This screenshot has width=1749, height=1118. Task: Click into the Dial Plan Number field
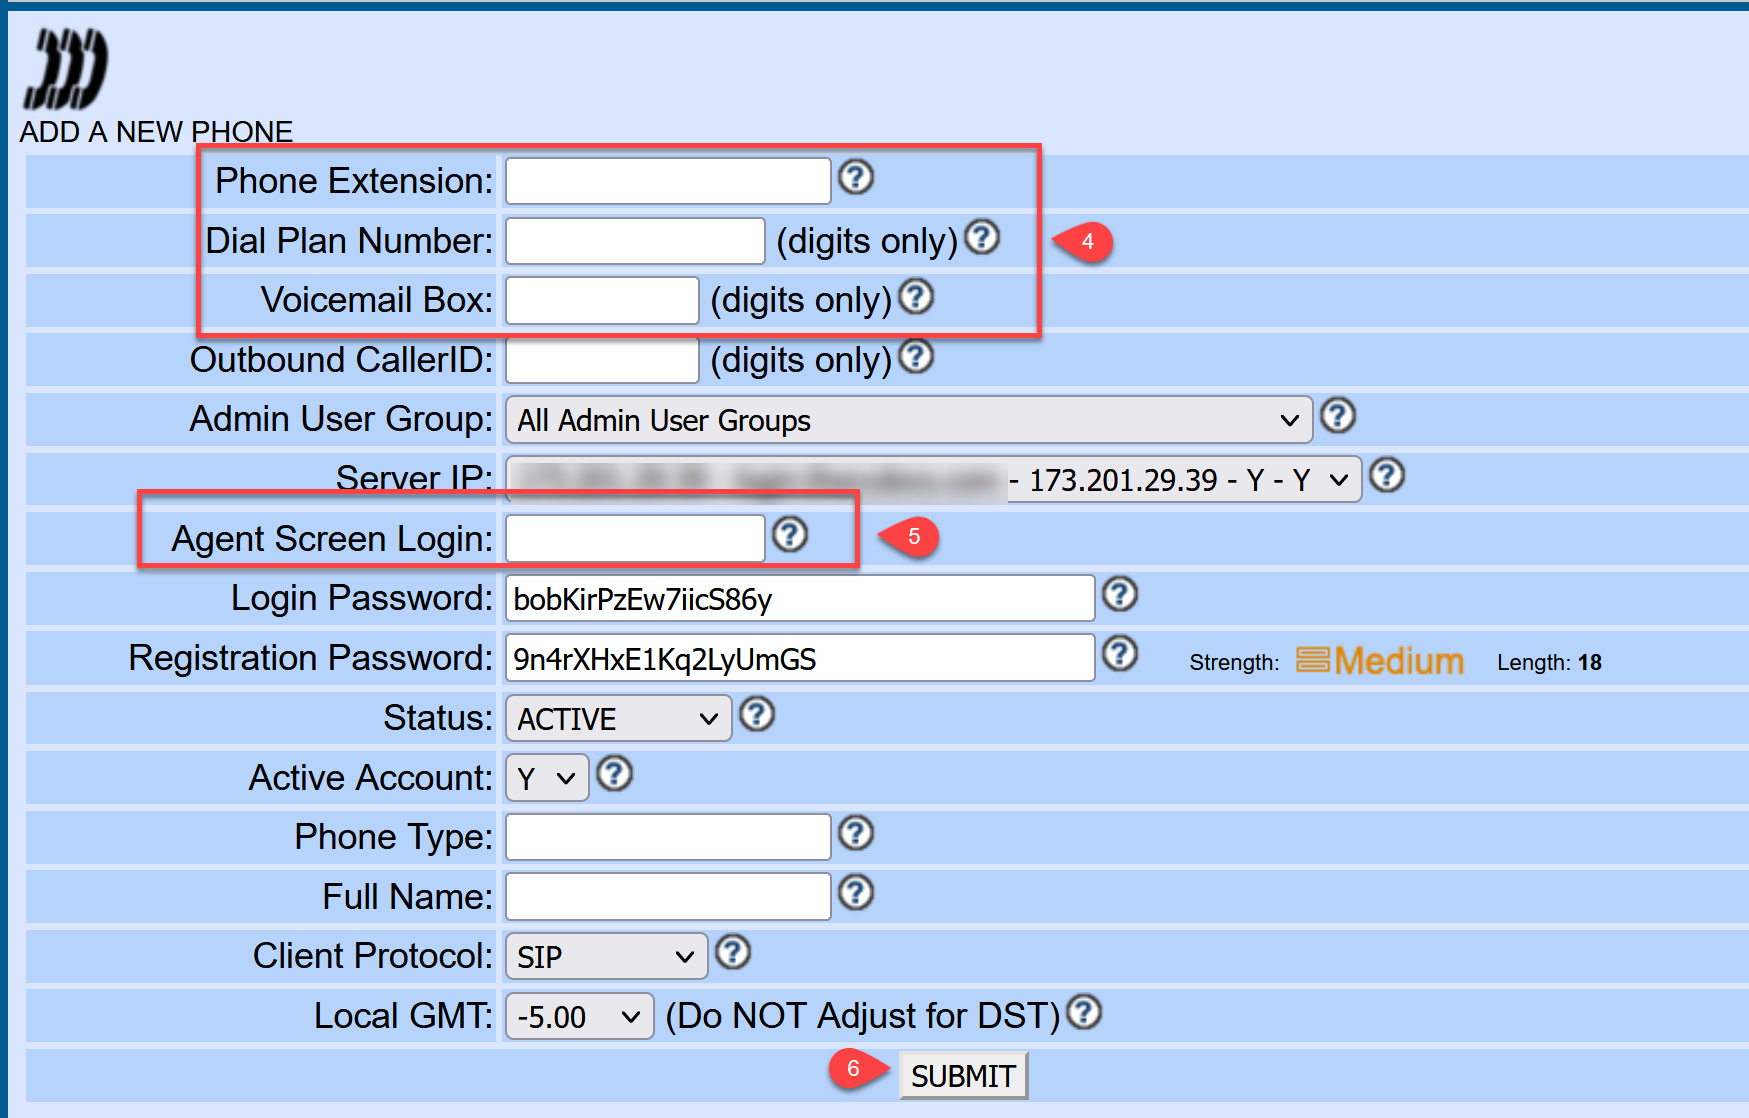(x=635, y=241)
